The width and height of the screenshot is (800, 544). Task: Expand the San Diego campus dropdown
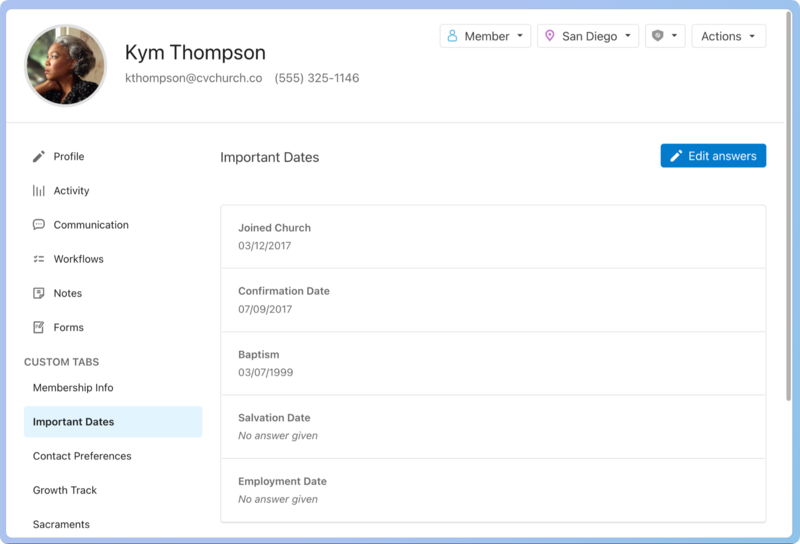588,36
